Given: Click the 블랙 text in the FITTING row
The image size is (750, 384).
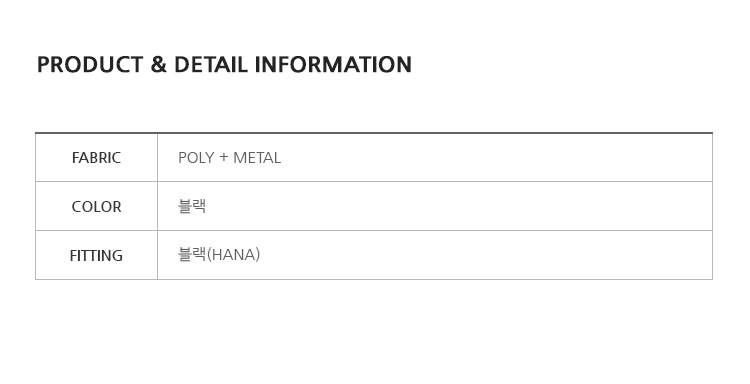Looking at the screenshot, I should [192, 254].
